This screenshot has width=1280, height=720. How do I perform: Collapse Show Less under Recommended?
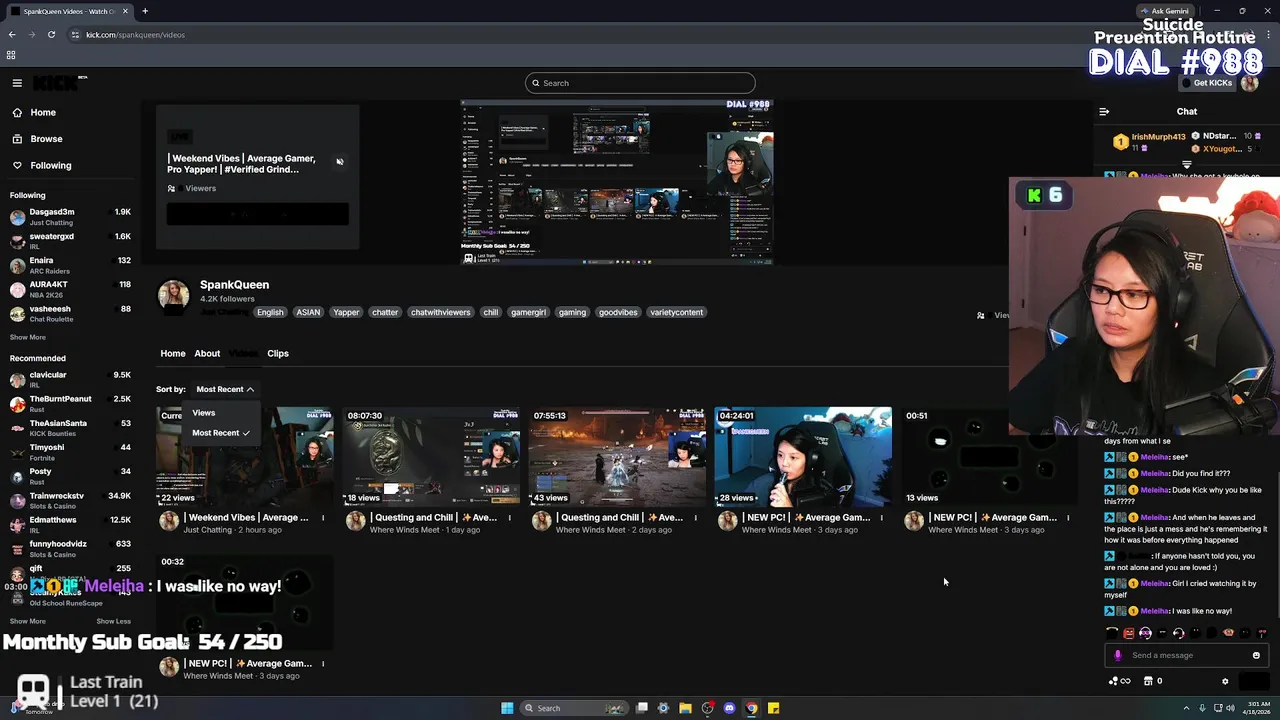pos(113,621)
